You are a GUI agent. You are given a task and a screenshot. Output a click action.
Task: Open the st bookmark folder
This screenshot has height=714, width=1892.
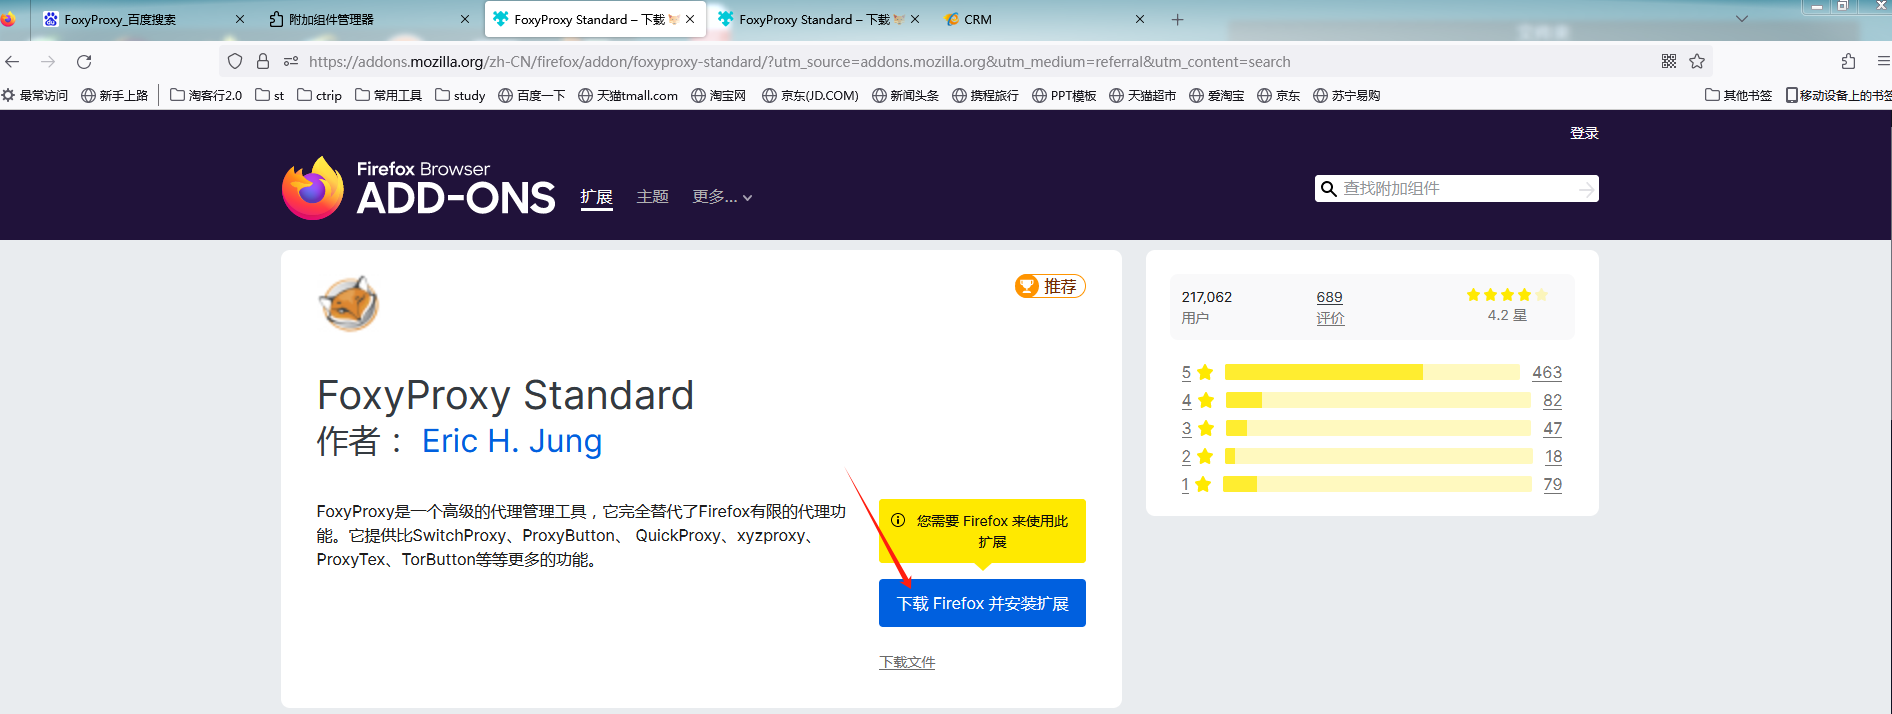click(270, 96)
